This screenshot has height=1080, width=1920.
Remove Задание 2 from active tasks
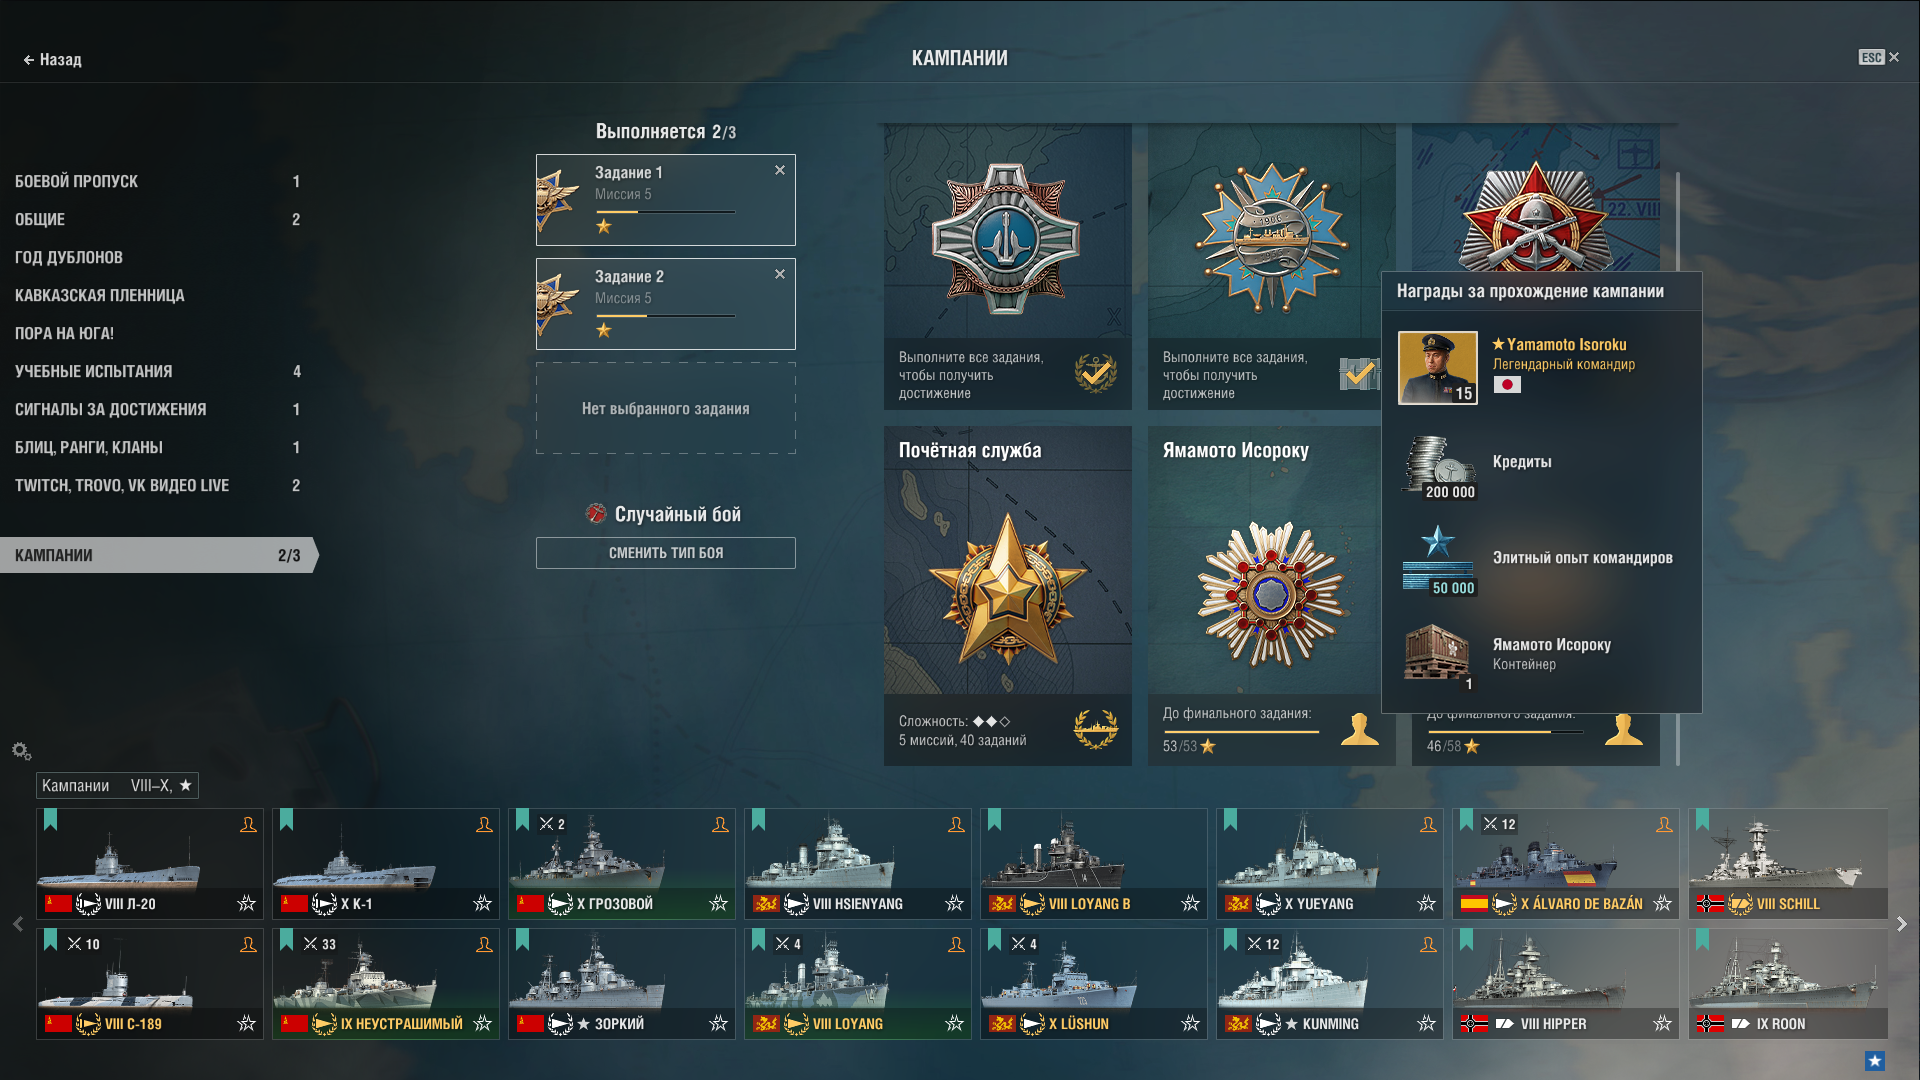780,274
